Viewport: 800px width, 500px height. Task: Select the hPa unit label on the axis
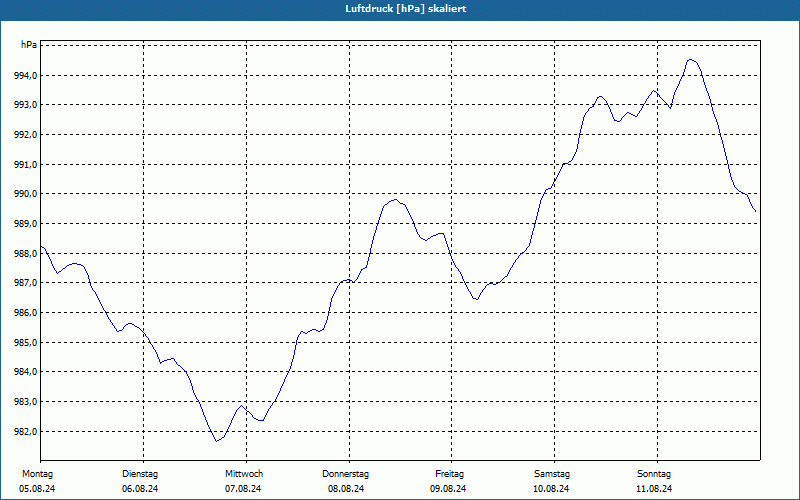29,45
